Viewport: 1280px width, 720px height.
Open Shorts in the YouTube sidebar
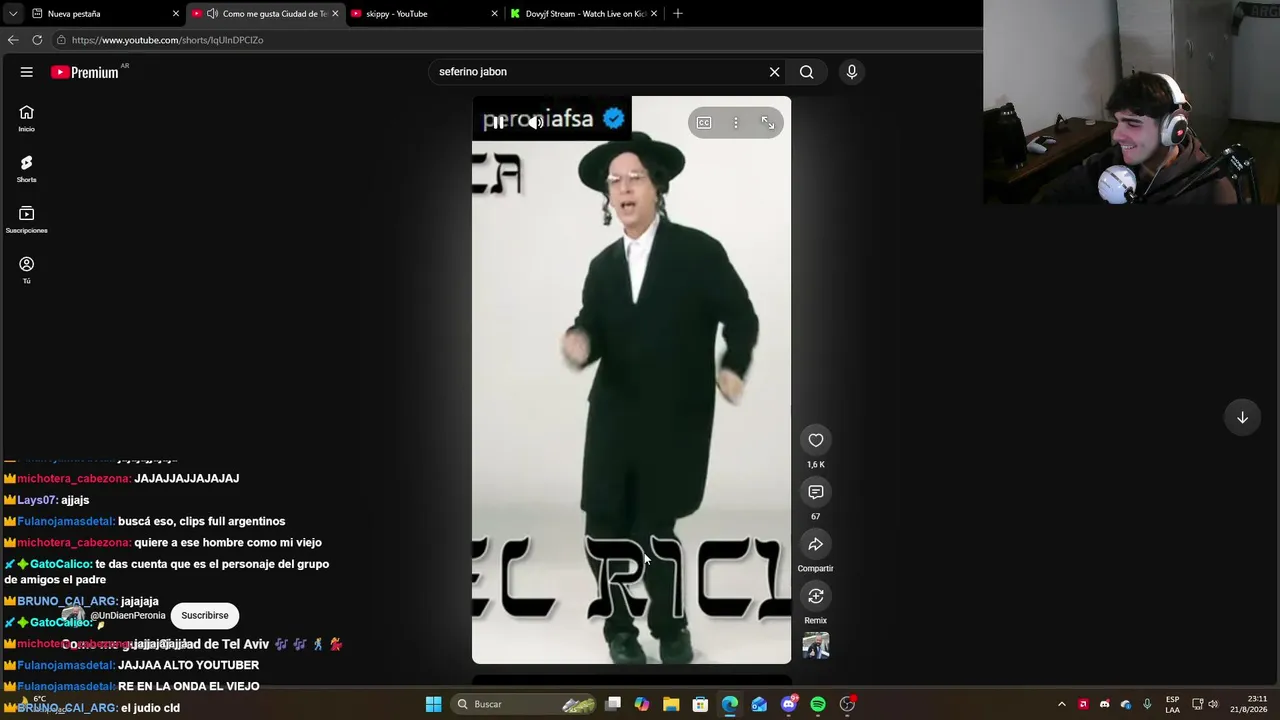26,168
